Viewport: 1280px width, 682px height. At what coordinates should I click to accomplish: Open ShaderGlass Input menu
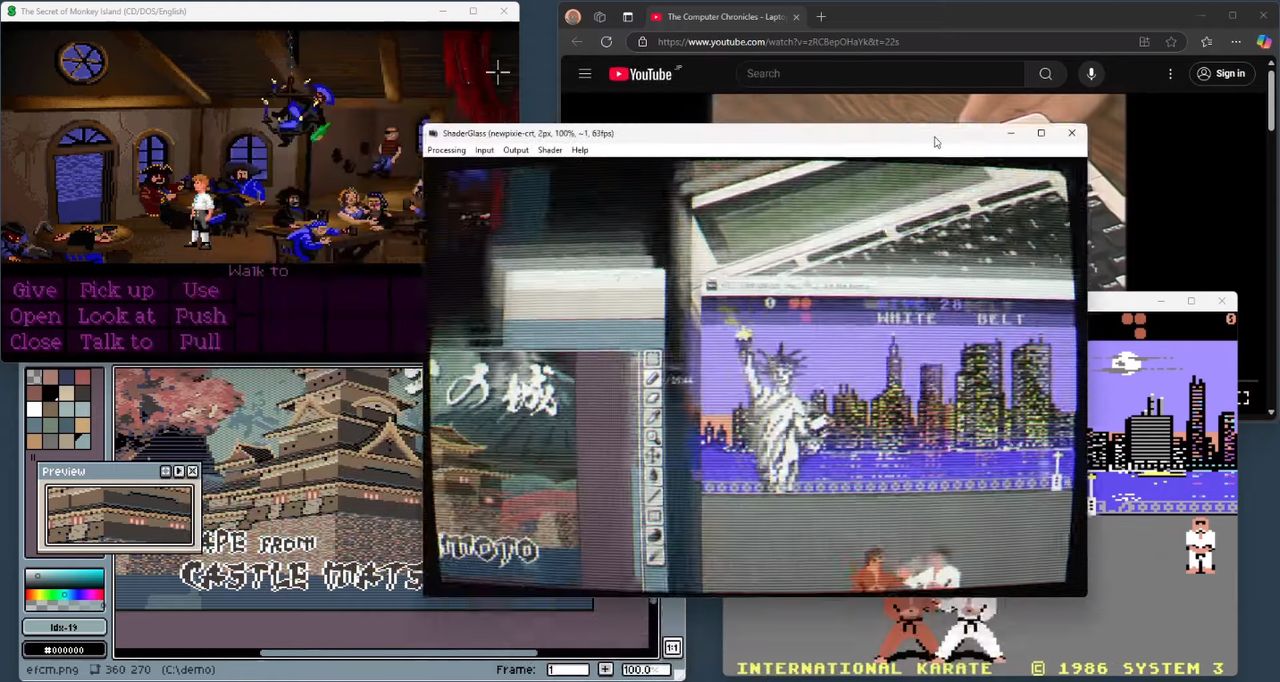pos(484,150)
